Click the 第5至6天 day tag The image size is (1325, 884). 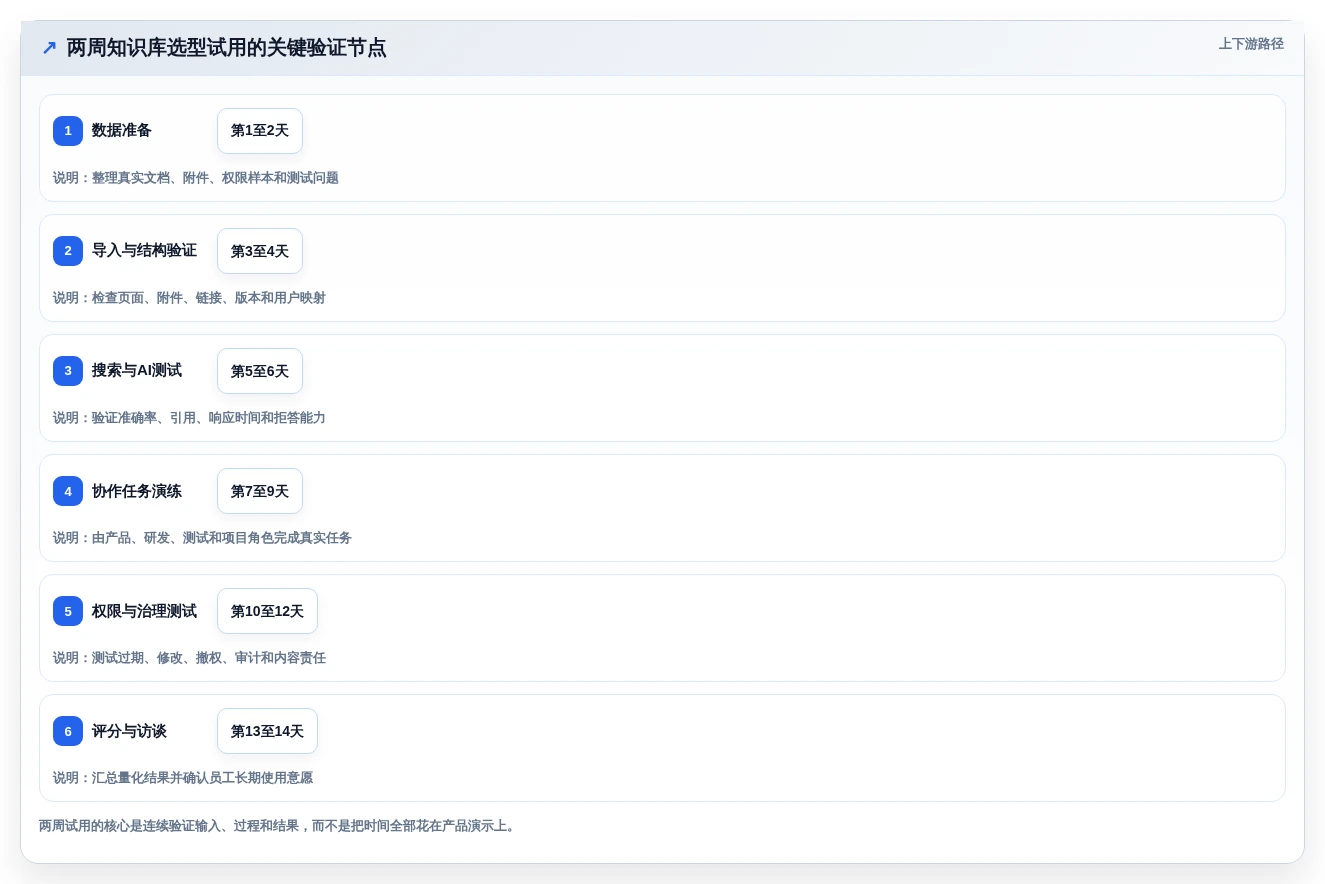pos(260,371)
